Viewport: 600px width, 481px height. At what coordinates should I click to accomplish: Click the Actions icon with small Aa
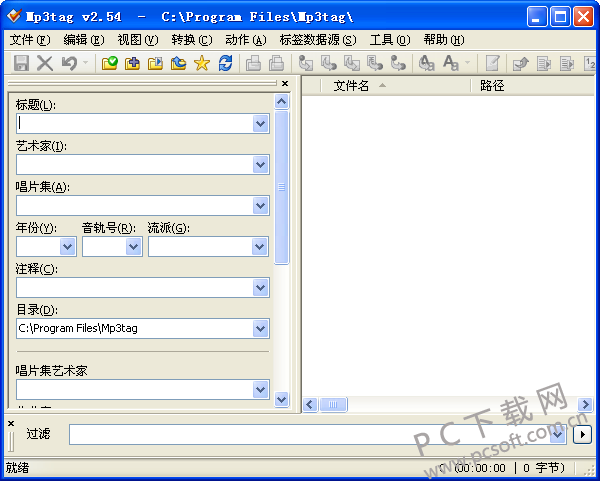(x=427, y=63)
